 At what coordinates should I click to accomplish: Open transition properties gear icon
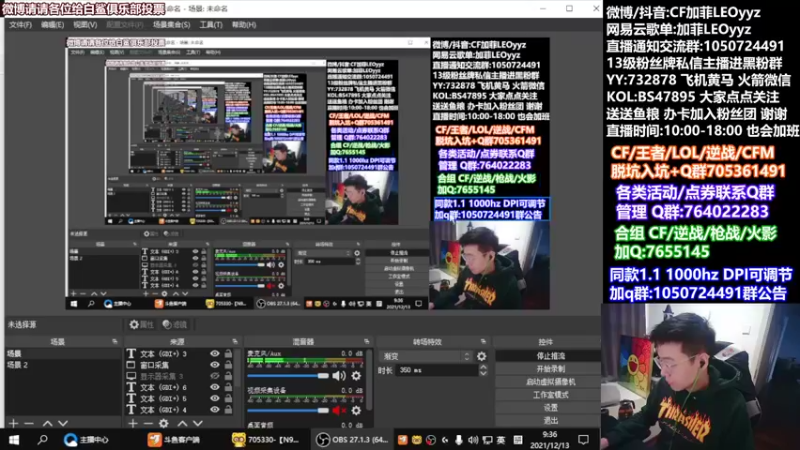(482, 356)
